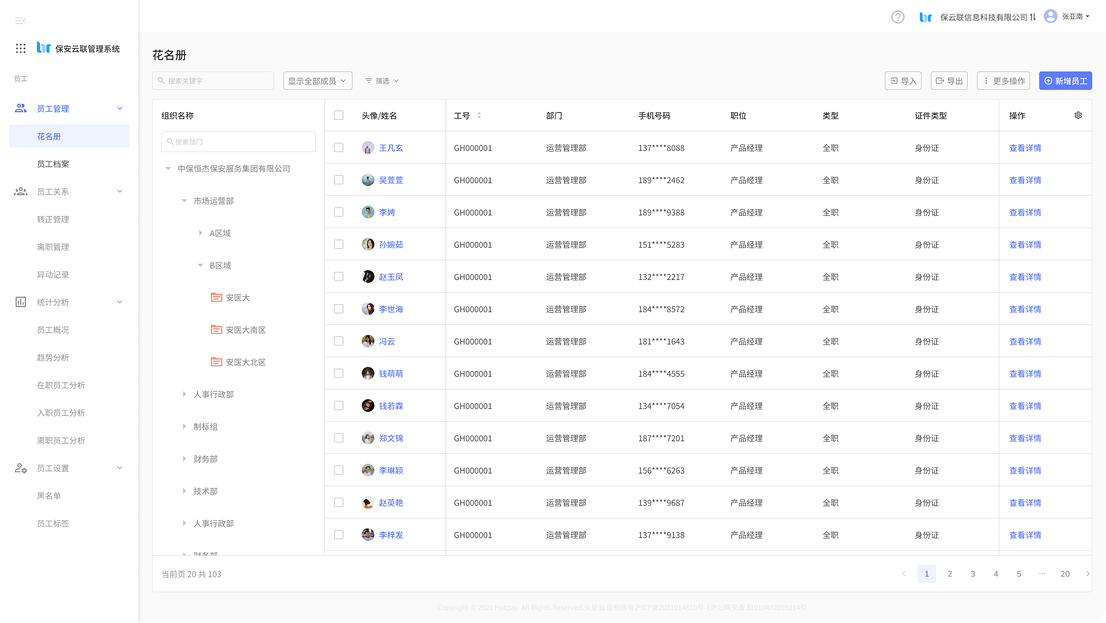Check the box for 吴萱萱 row
1106x623 pixels.
[339, 180]
